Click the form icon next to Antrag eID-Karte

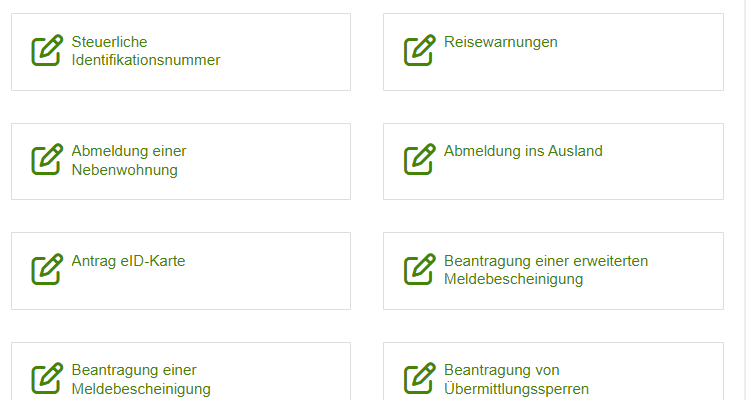coord(47,269)
